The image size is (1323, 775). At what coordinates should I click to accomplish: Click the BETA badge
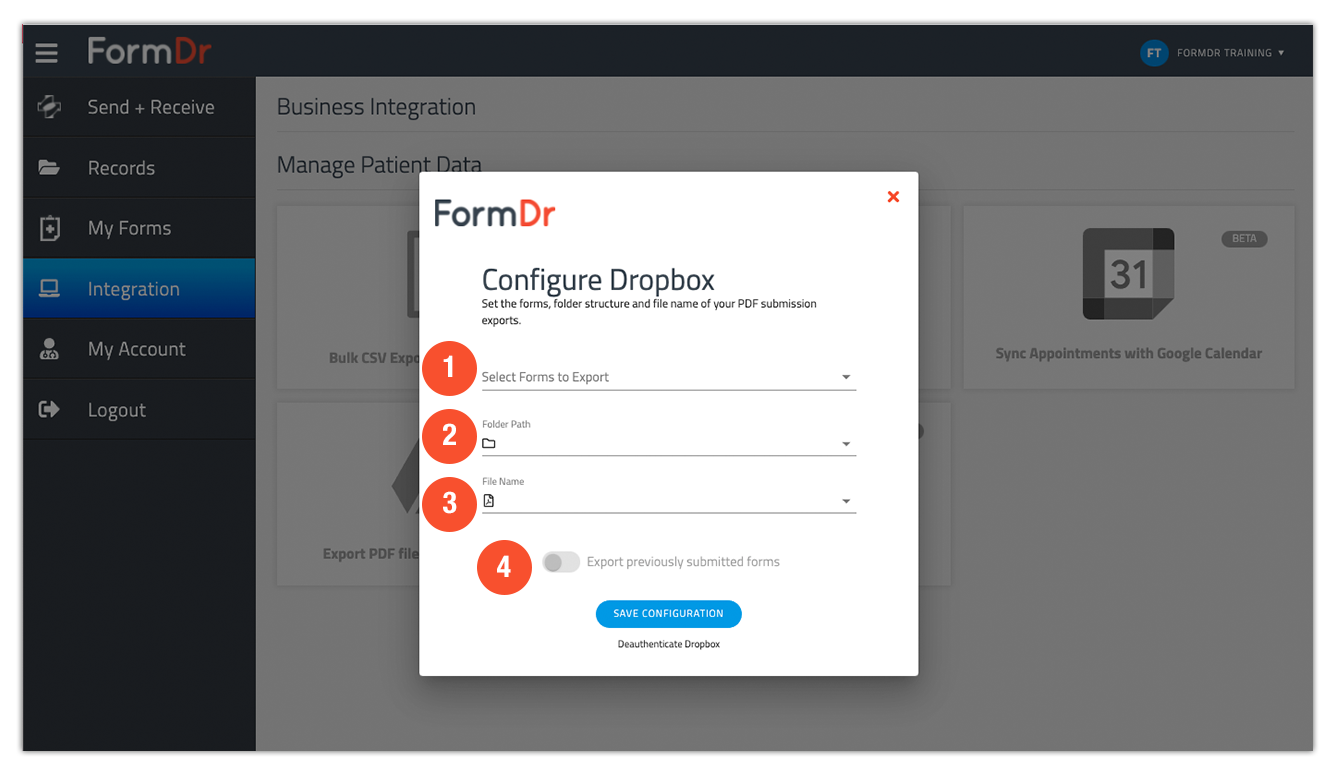pyautogui.click(x=1244, y=239)
